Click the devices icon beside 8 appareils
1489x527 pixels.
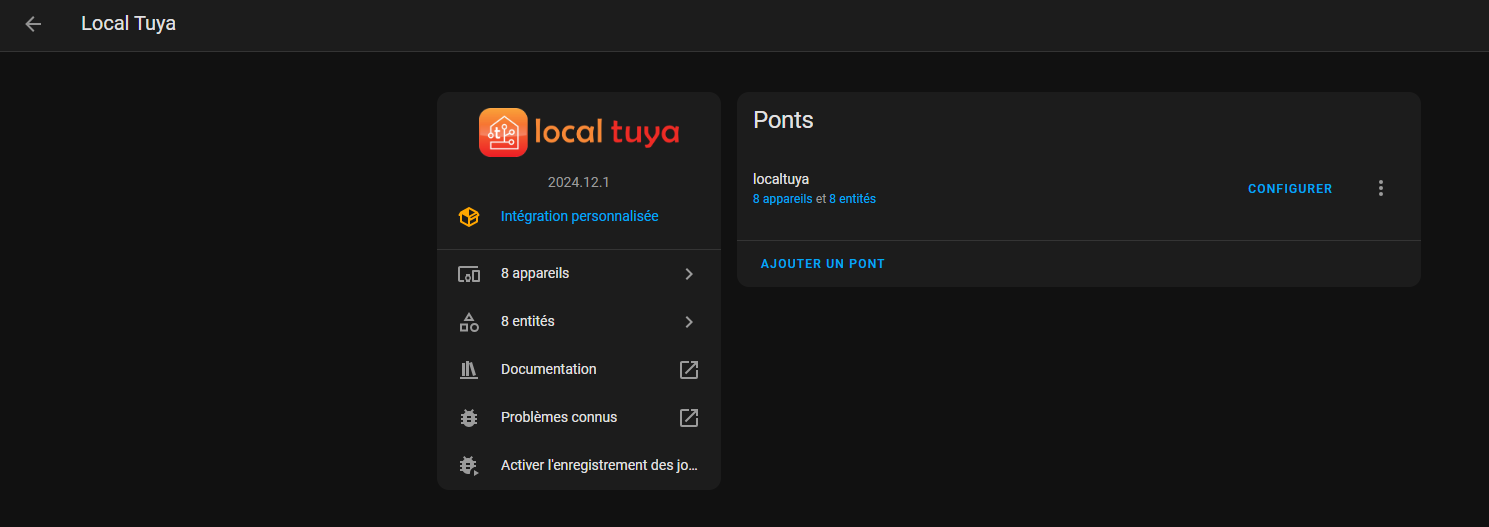click(468, 274)
